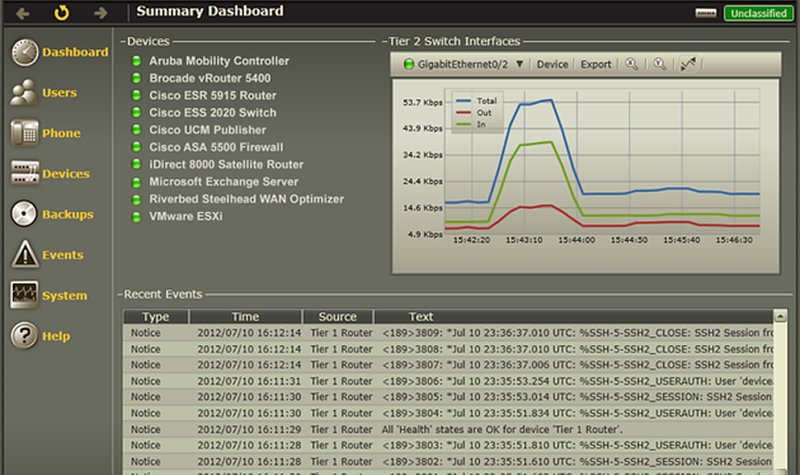The height and width of the screenshot is (475, 800).
Task: Click the Unclassified badge
Action: tap(758, 13)
